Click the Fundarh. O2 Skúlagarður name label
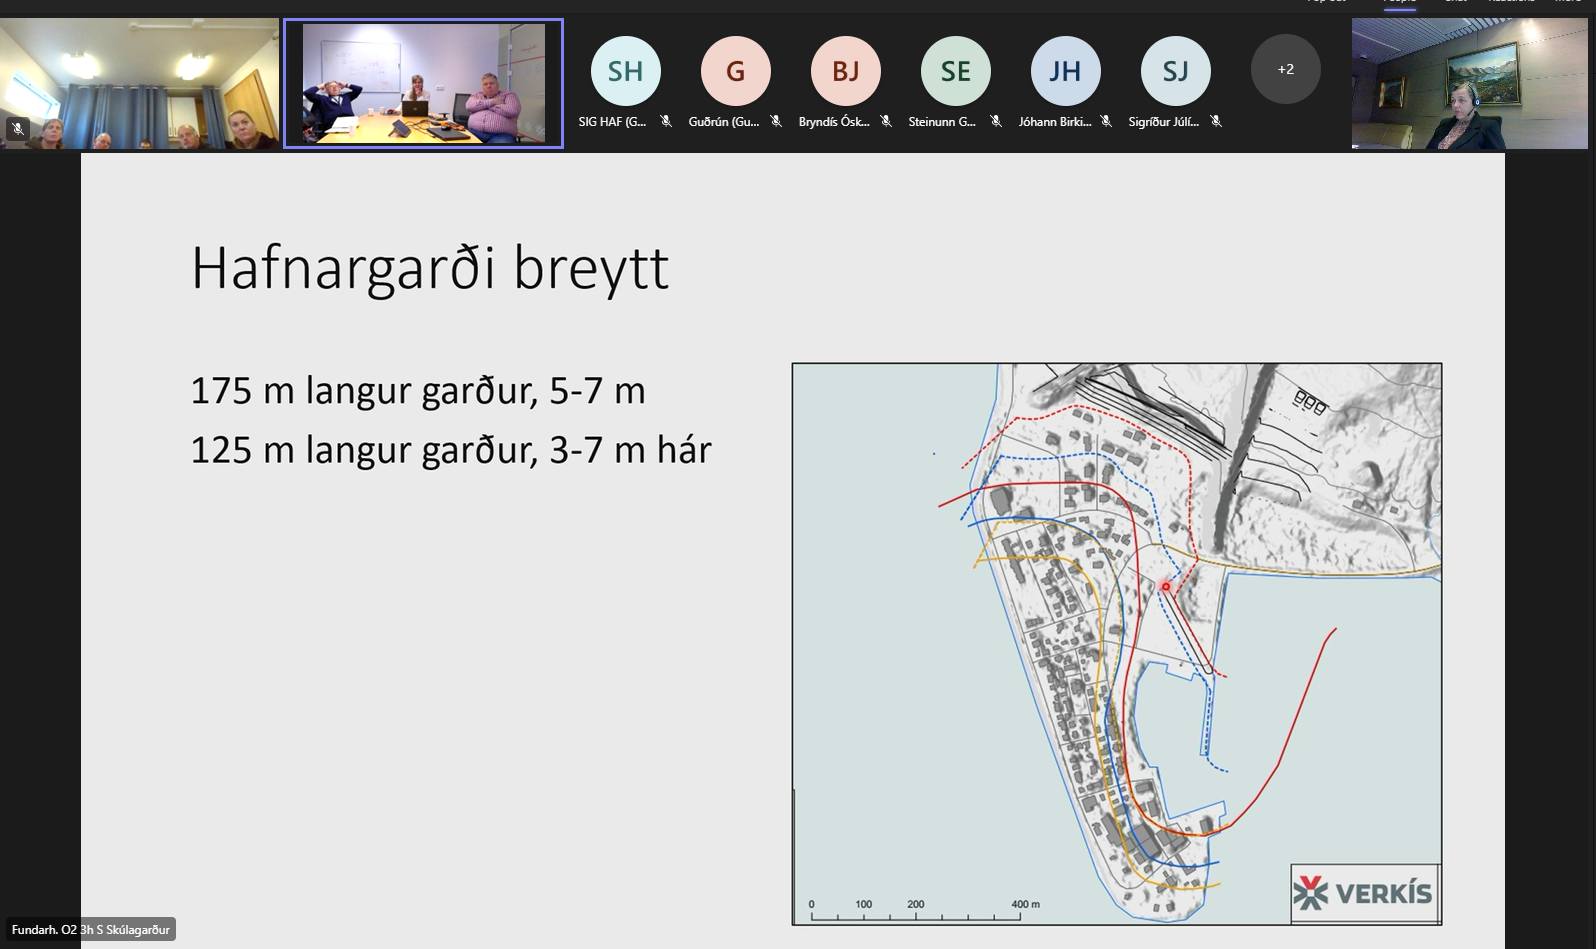Viewport: 1596px width, 949px height. tap(91, 930)
